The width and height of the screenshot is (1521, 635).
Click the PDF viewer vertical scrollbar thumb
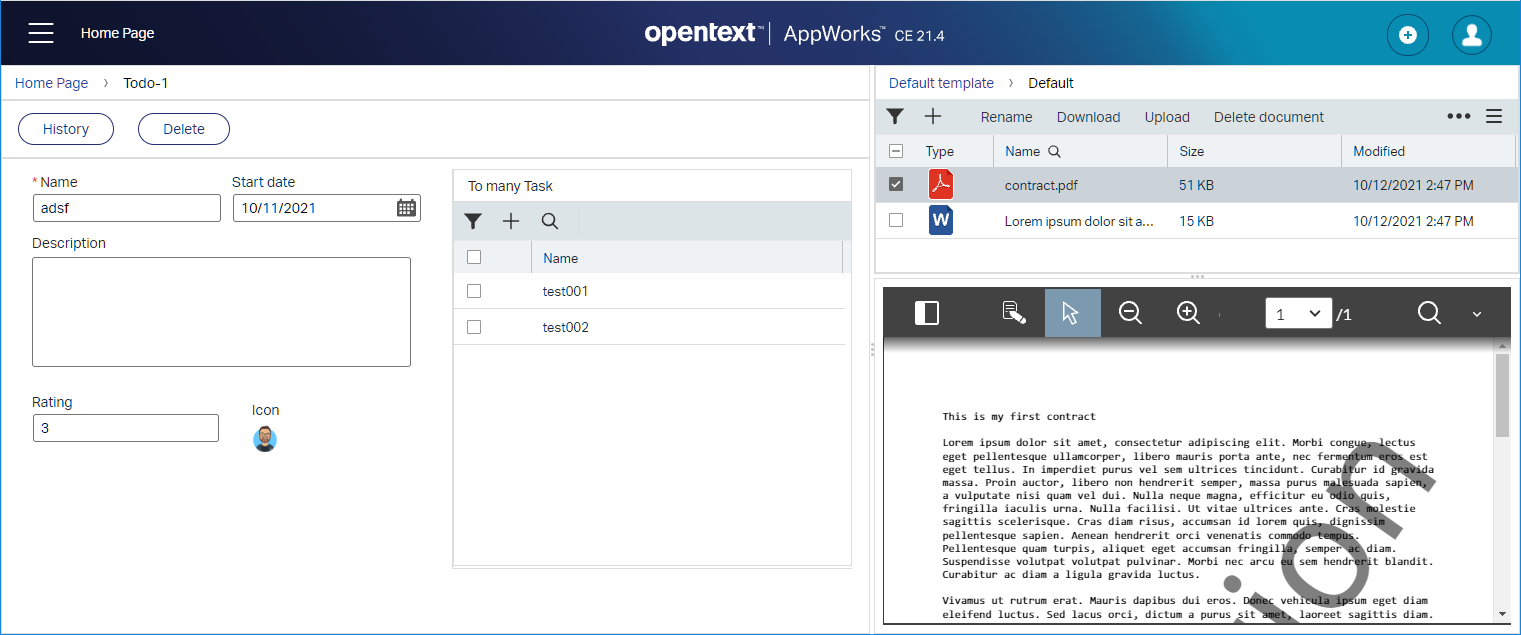1501,394
